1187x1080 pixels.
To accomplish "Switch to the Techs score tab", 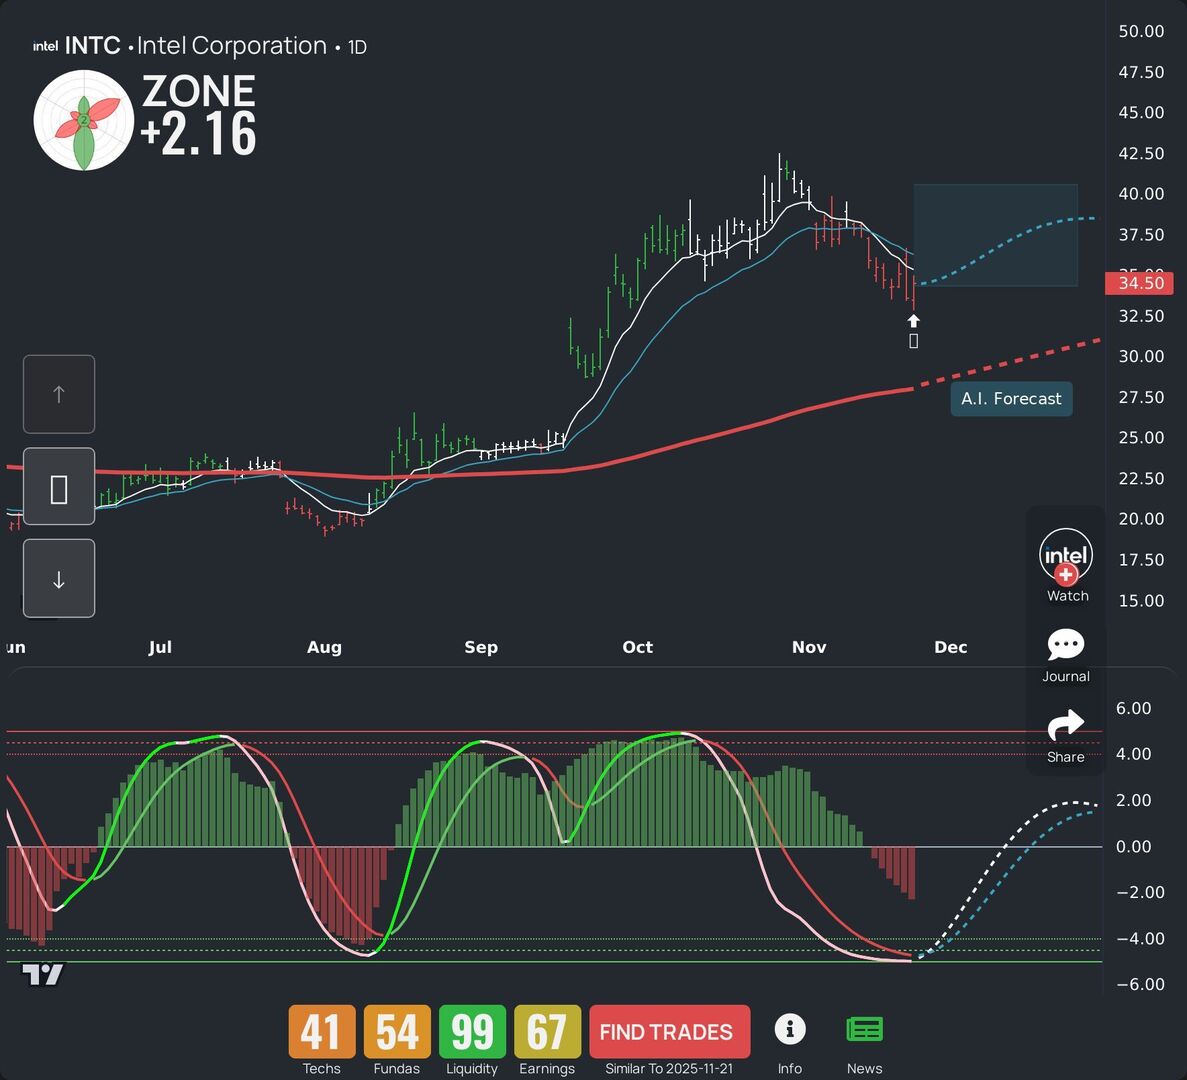I will (x=321, y=1031).
